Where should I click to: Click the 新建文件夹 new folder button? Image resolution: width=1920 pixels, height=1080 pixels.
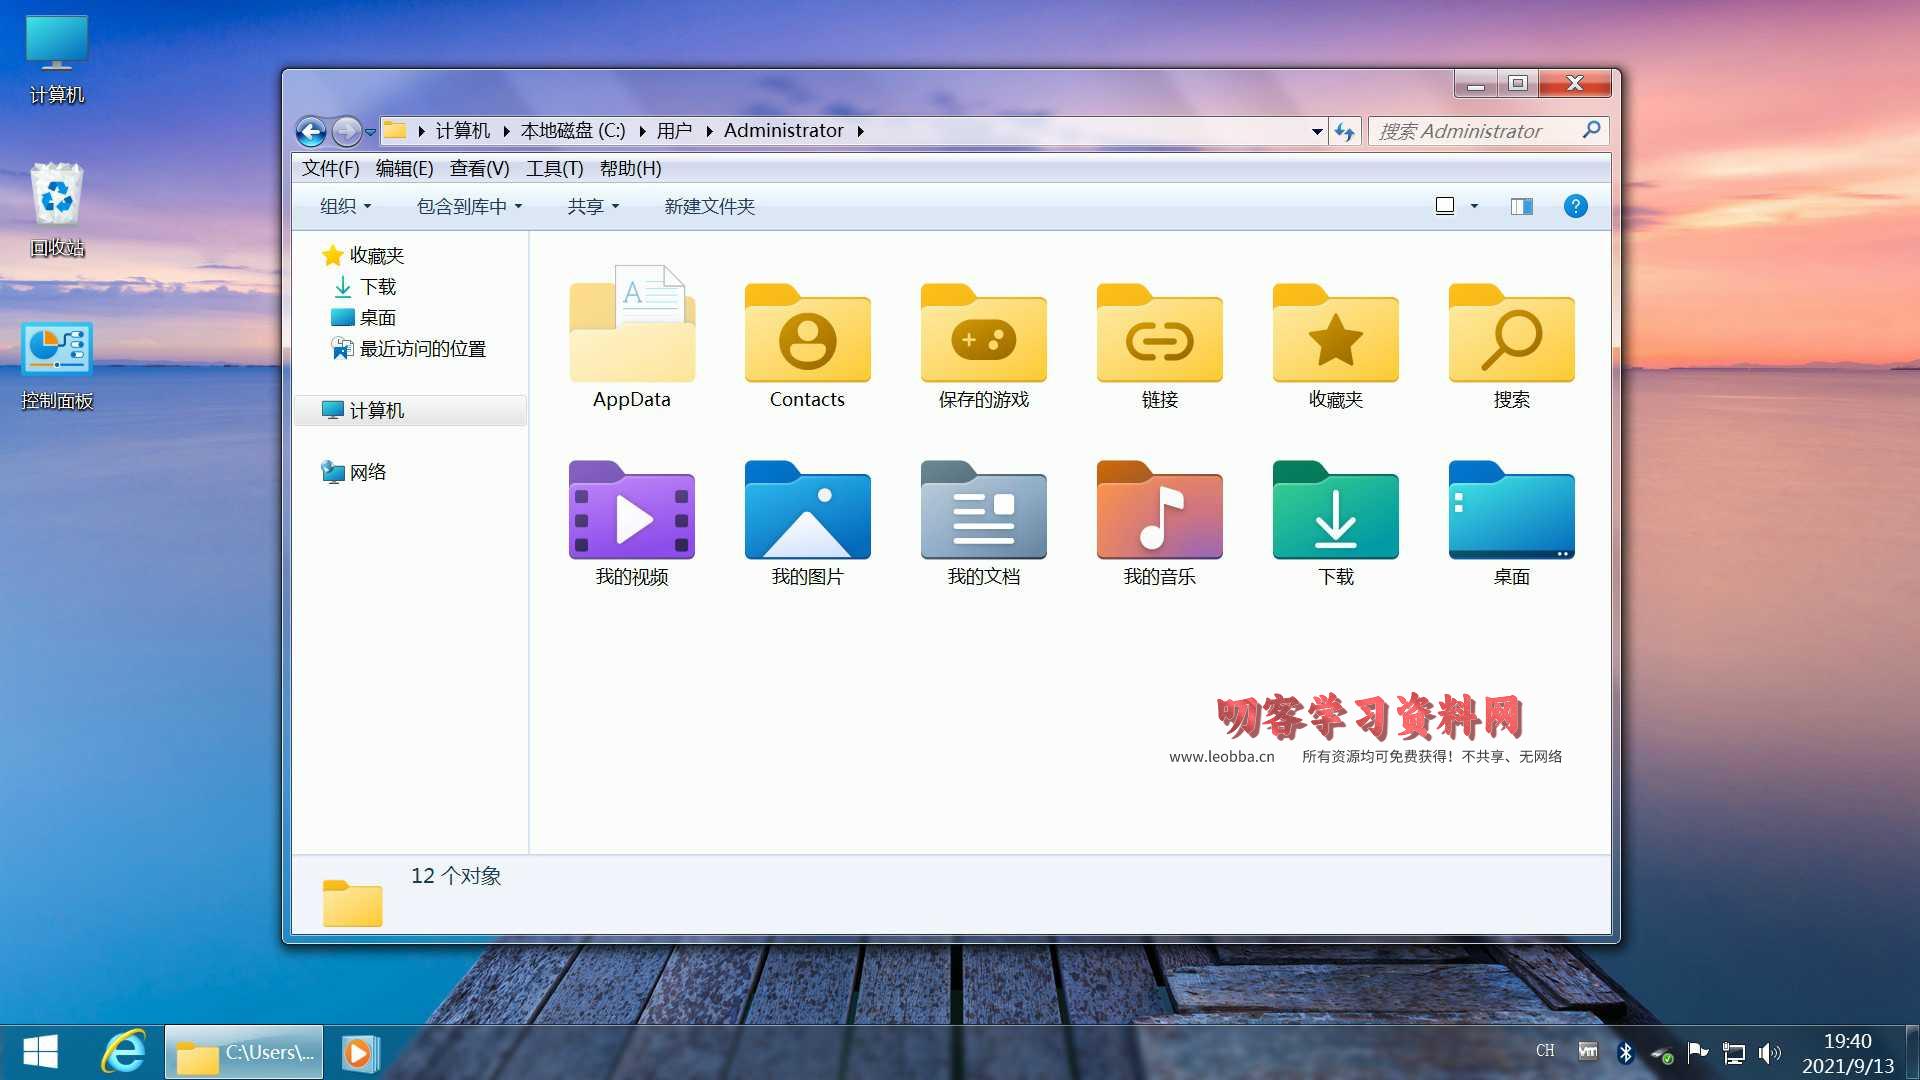[x=709, y=206]
